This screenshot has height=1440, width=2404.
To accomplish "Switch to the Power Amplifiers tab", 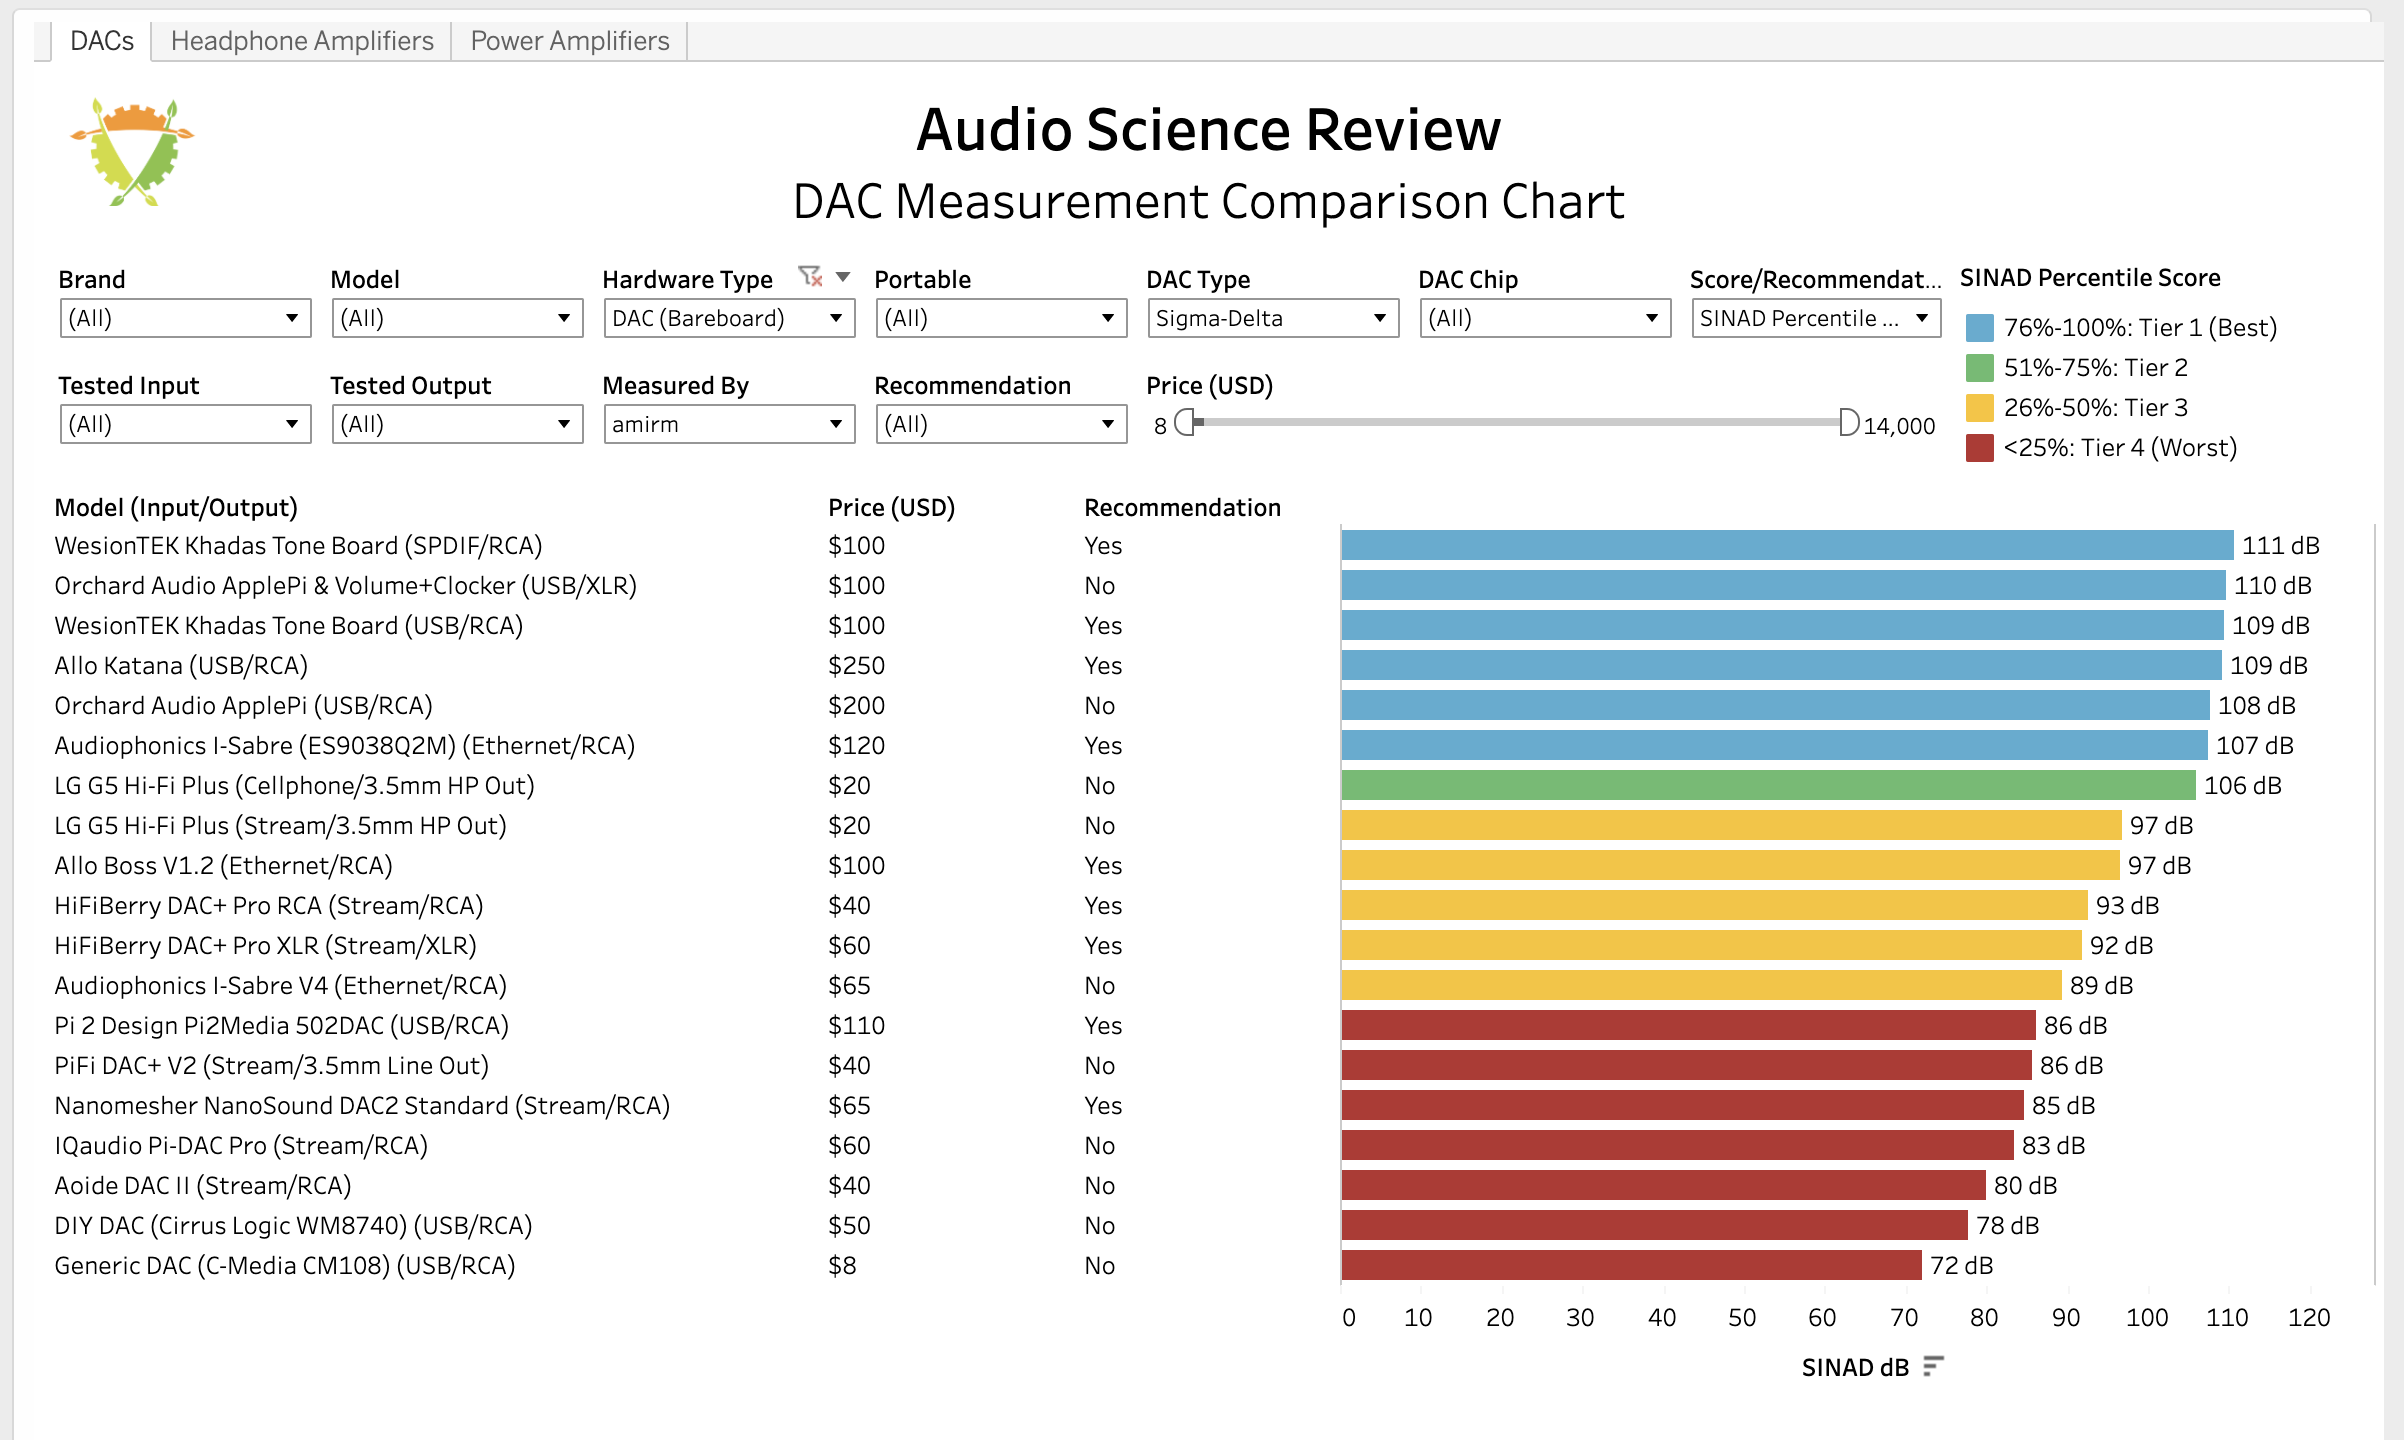I will coord(570,41).
